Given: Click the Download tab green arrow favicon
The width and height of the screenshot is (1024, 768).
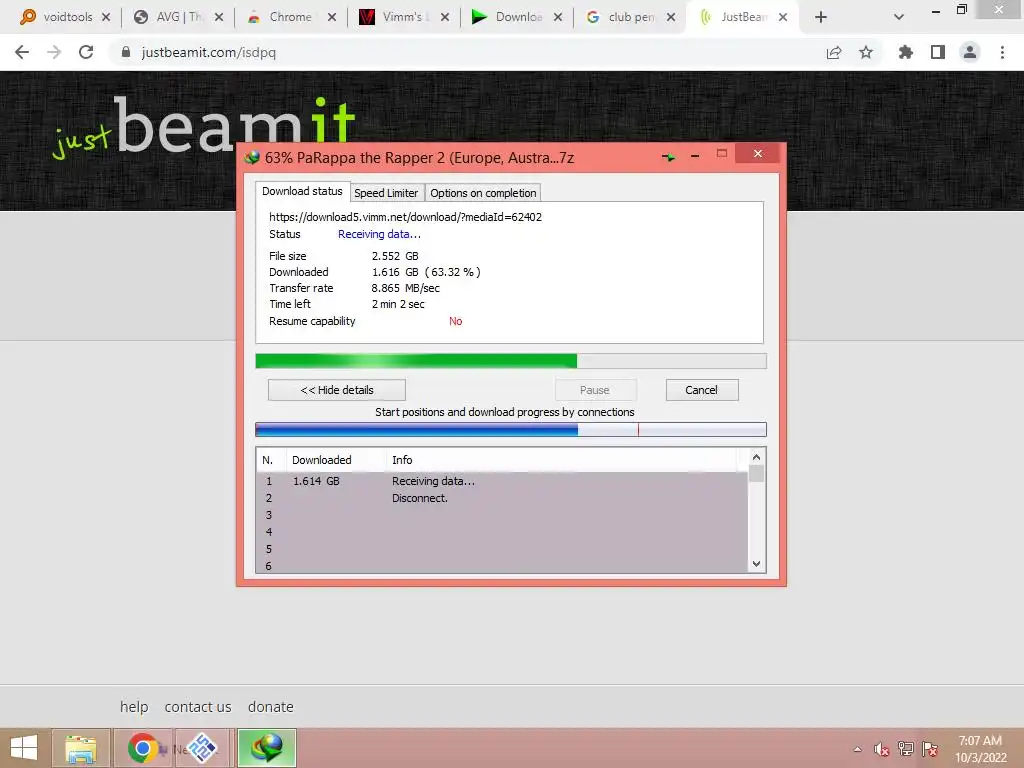Looking at the screenshot, I should point(479,17).
